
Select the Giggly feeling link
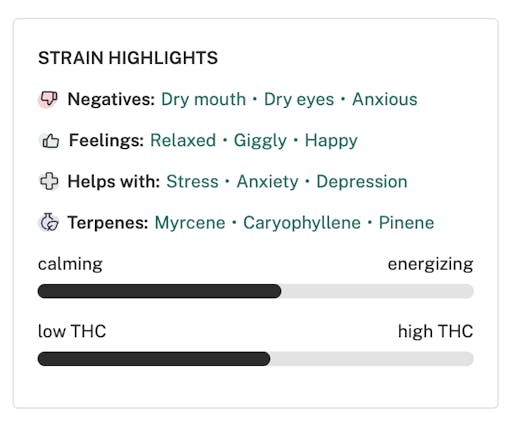coord(260,141)
